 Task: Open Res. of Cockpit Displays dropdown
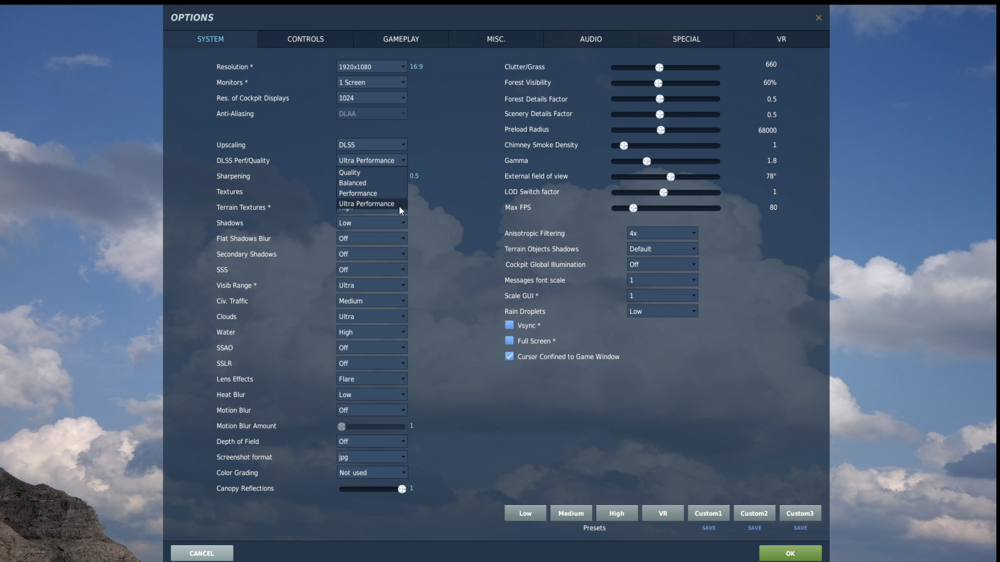click(372, 98)
